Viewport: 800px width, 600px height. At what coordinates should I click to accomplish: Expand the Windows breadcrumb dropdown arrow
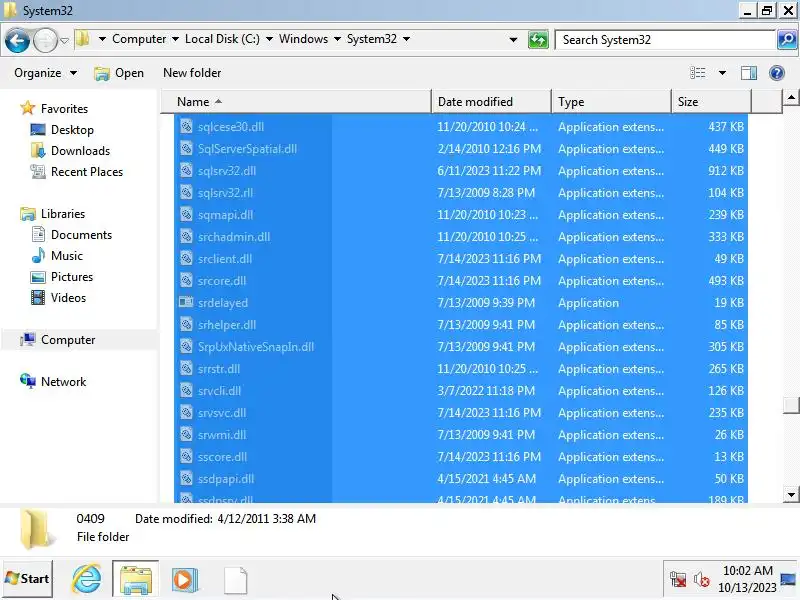coord(337,39)
